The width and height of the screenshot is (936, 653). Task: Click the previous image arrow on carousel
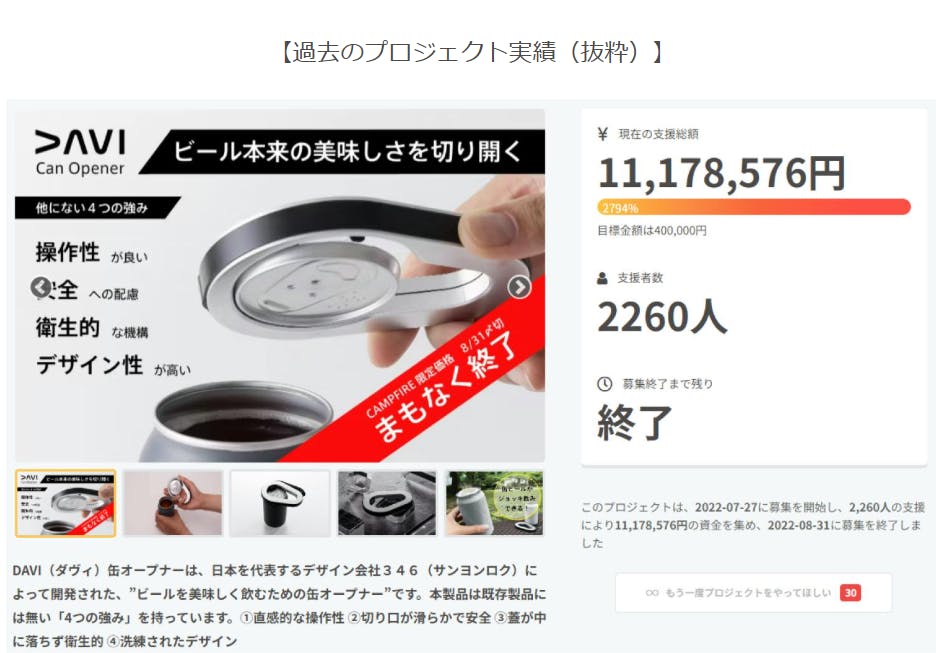[41, 287]
